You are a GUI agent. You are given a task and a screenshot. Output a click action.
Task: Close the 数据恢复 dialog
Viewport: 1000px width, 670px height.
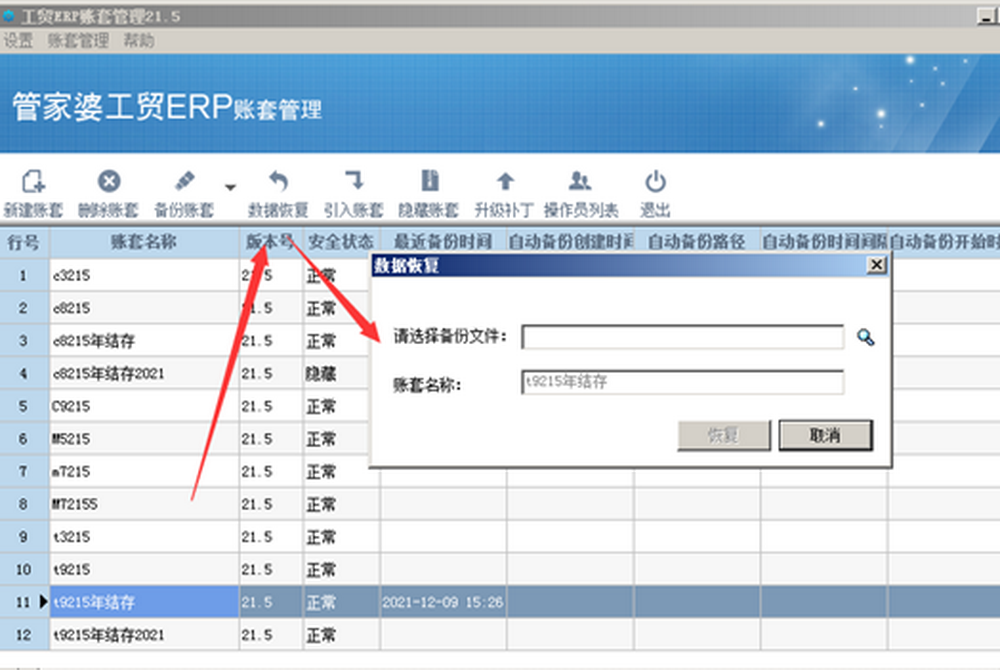876,265
